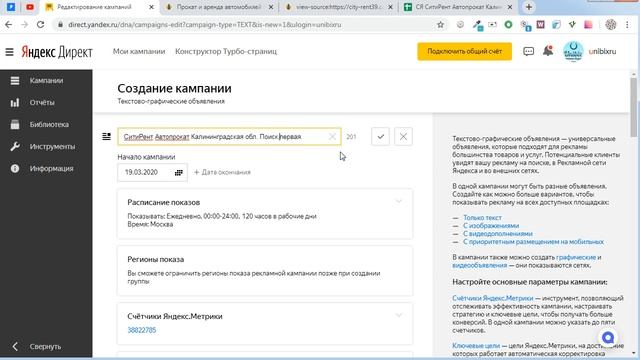Viewport: 640px width, 360px height.
Task: Open the chat messages icon in header
Action: (528, 51)
